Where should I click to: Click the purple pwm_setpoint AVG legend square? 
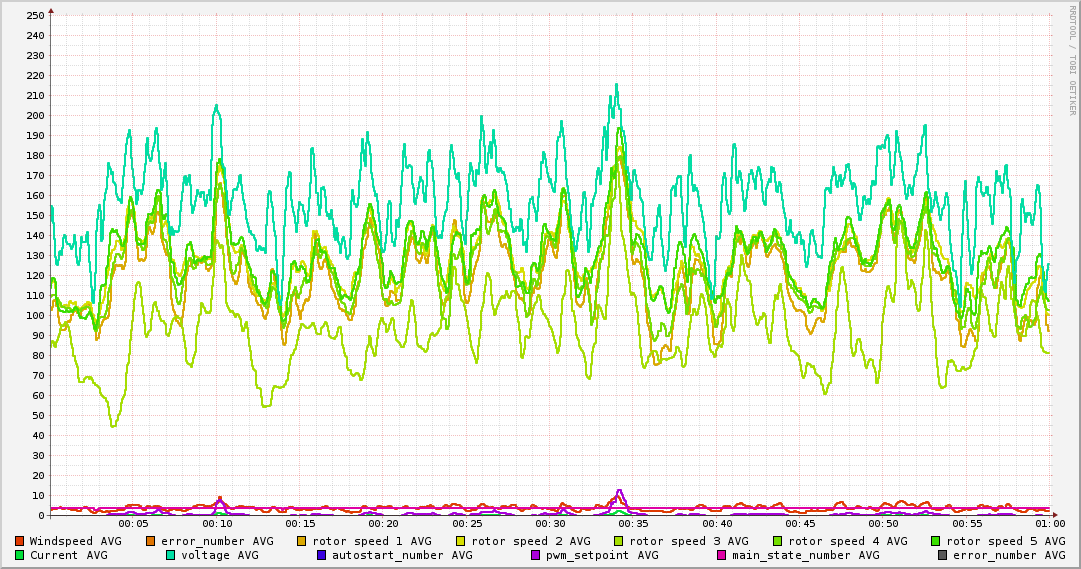536,555
